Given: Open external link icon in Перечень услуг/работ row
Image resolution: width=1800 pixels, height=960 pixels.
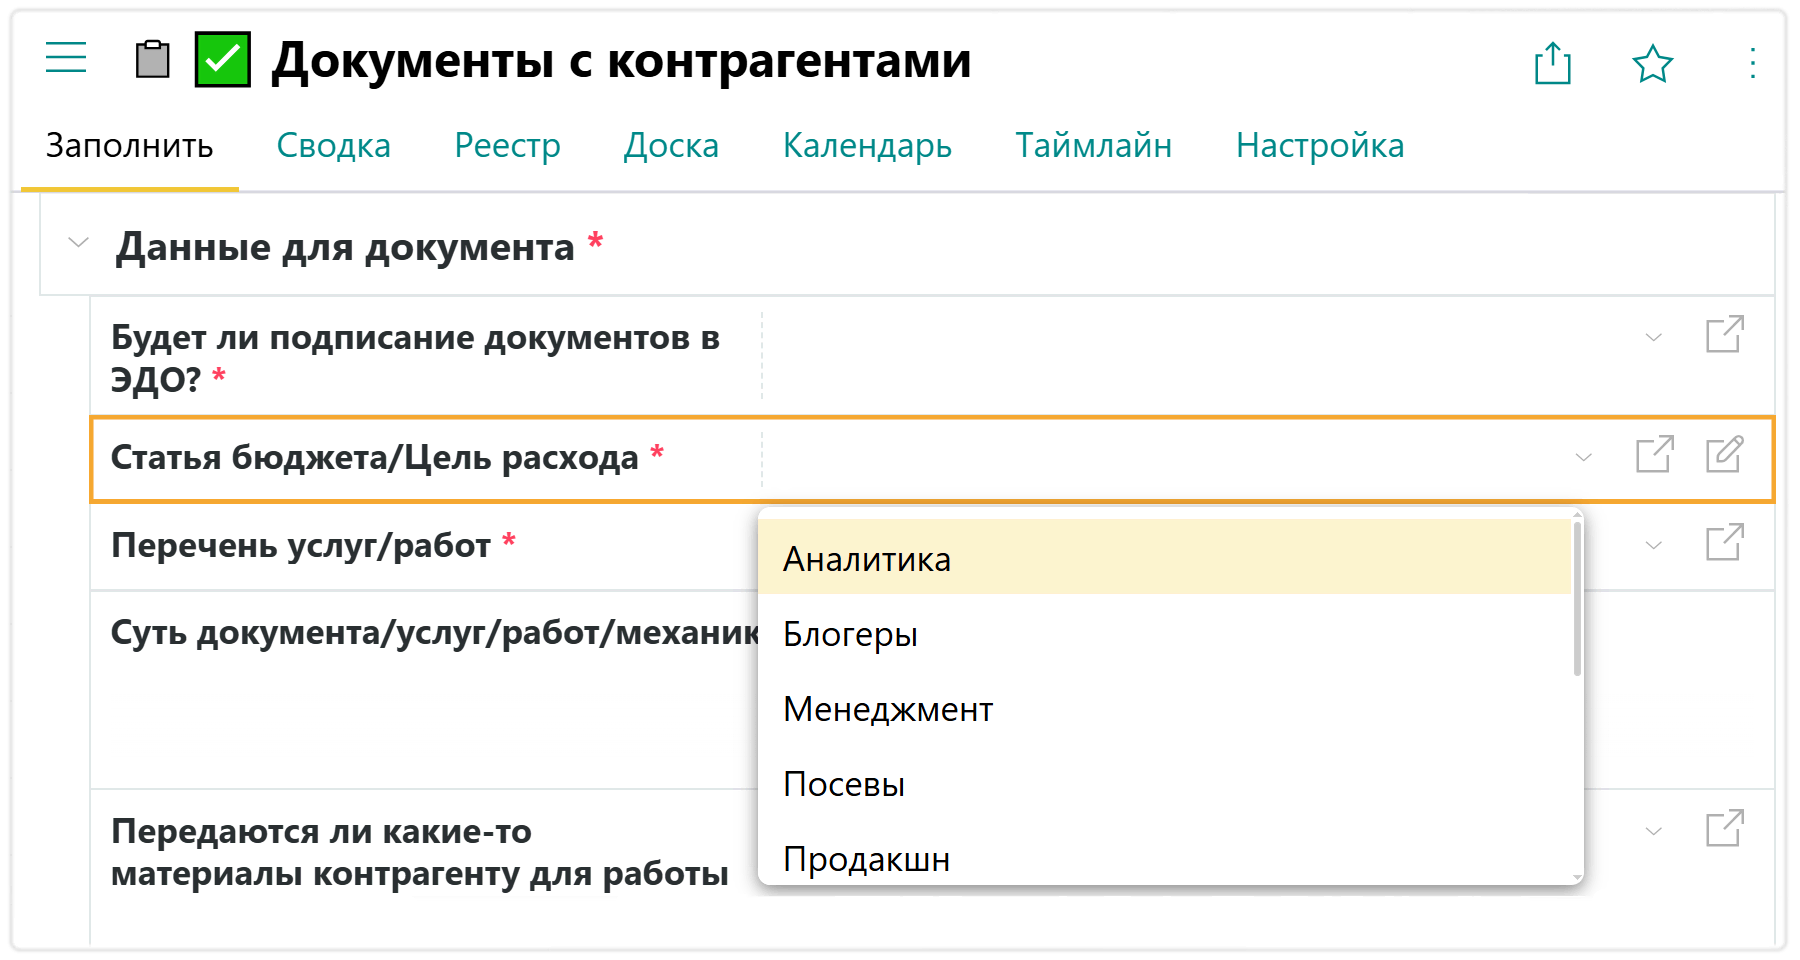Looking at the screenshot, I should pos(1724,543).
